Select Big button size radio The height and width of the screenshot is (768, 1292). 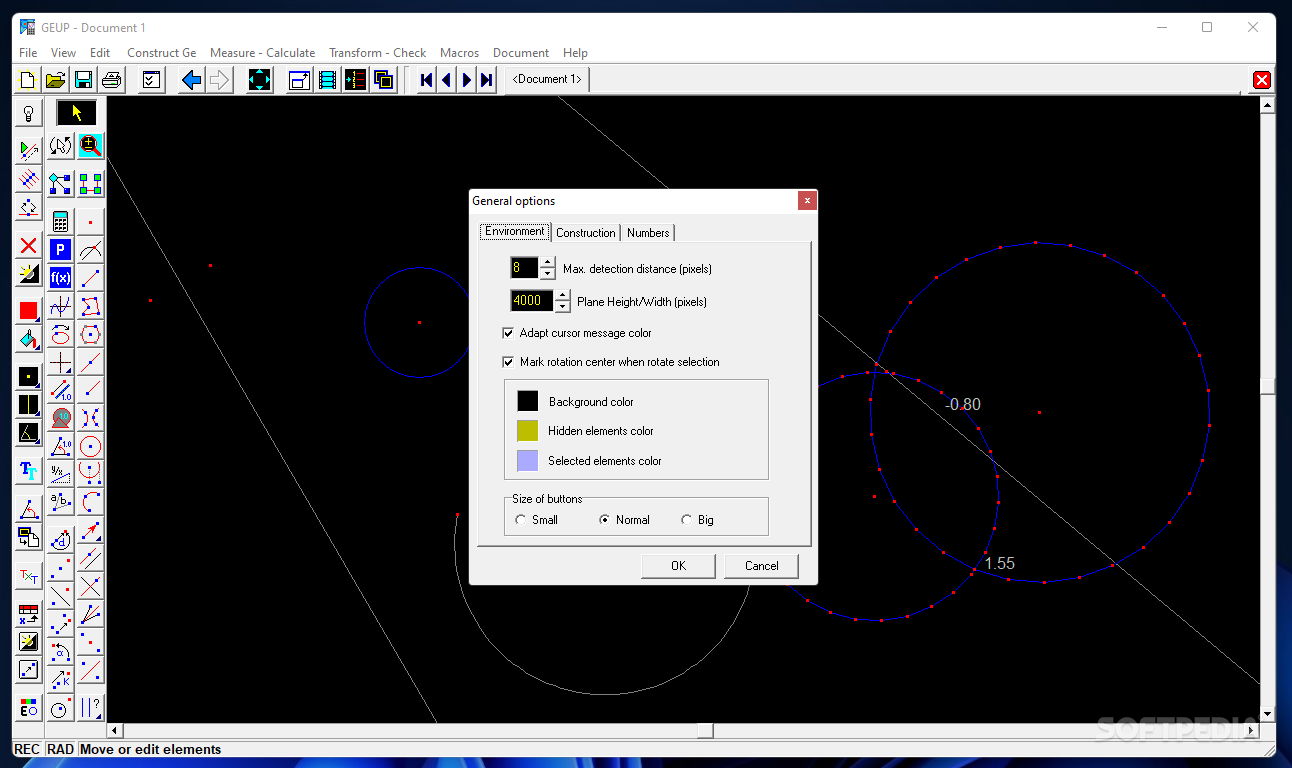686,520
